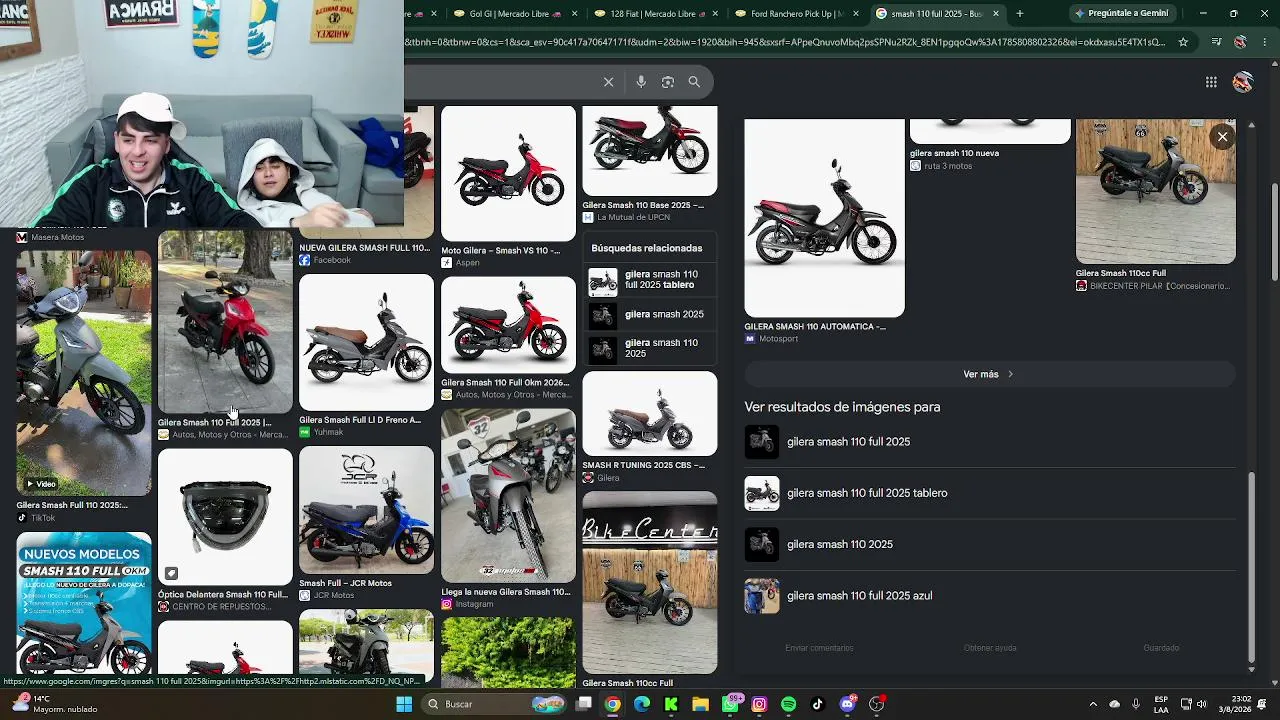The width and height of the screenshot is (1280, 720).
Task: Bookmark this page with the star icon
Action: (x=1183, y=42)
